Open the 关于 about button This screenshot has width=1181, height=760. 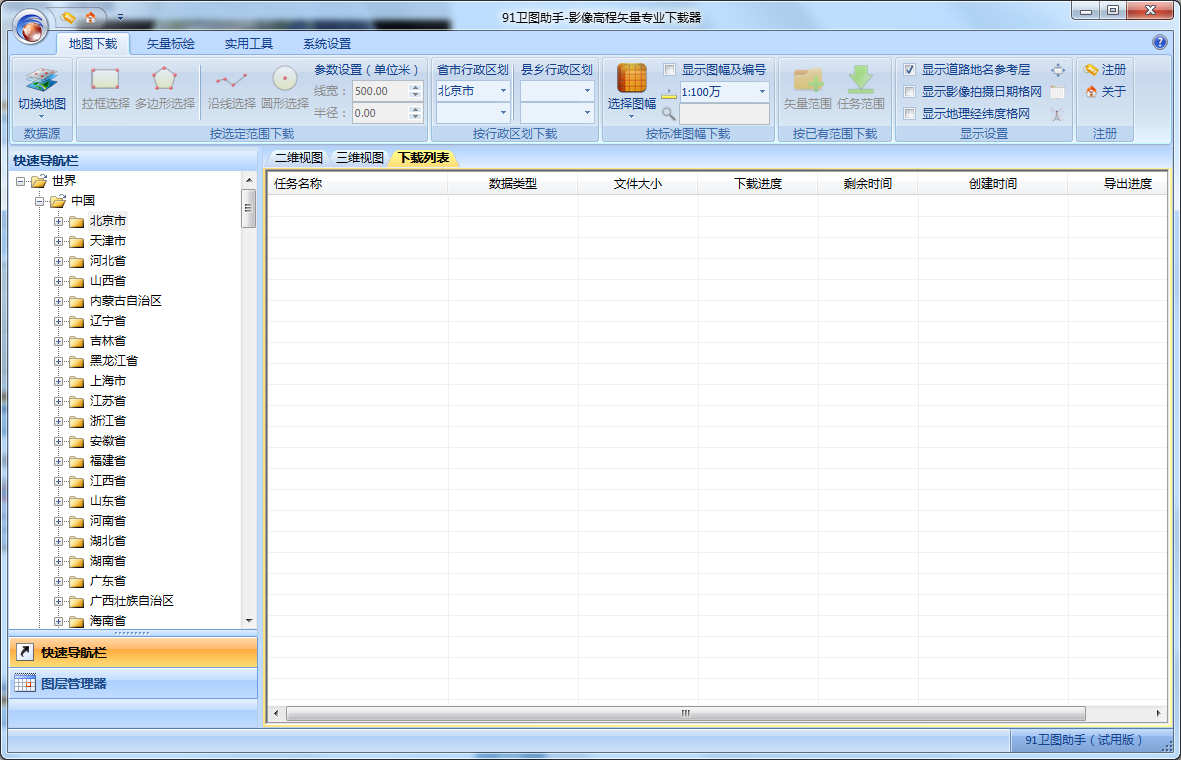(x=1105, y=92)
